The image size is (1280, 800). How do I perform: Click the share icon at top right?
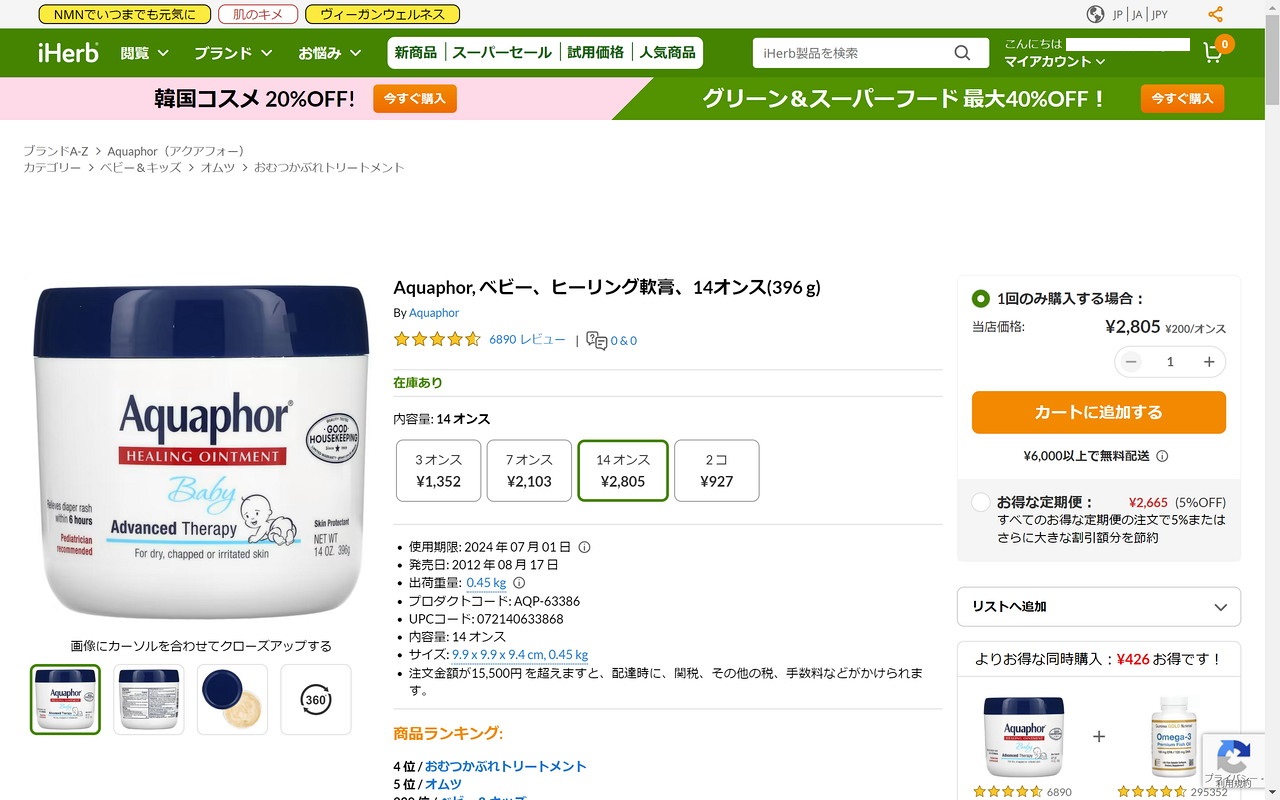1215,14
